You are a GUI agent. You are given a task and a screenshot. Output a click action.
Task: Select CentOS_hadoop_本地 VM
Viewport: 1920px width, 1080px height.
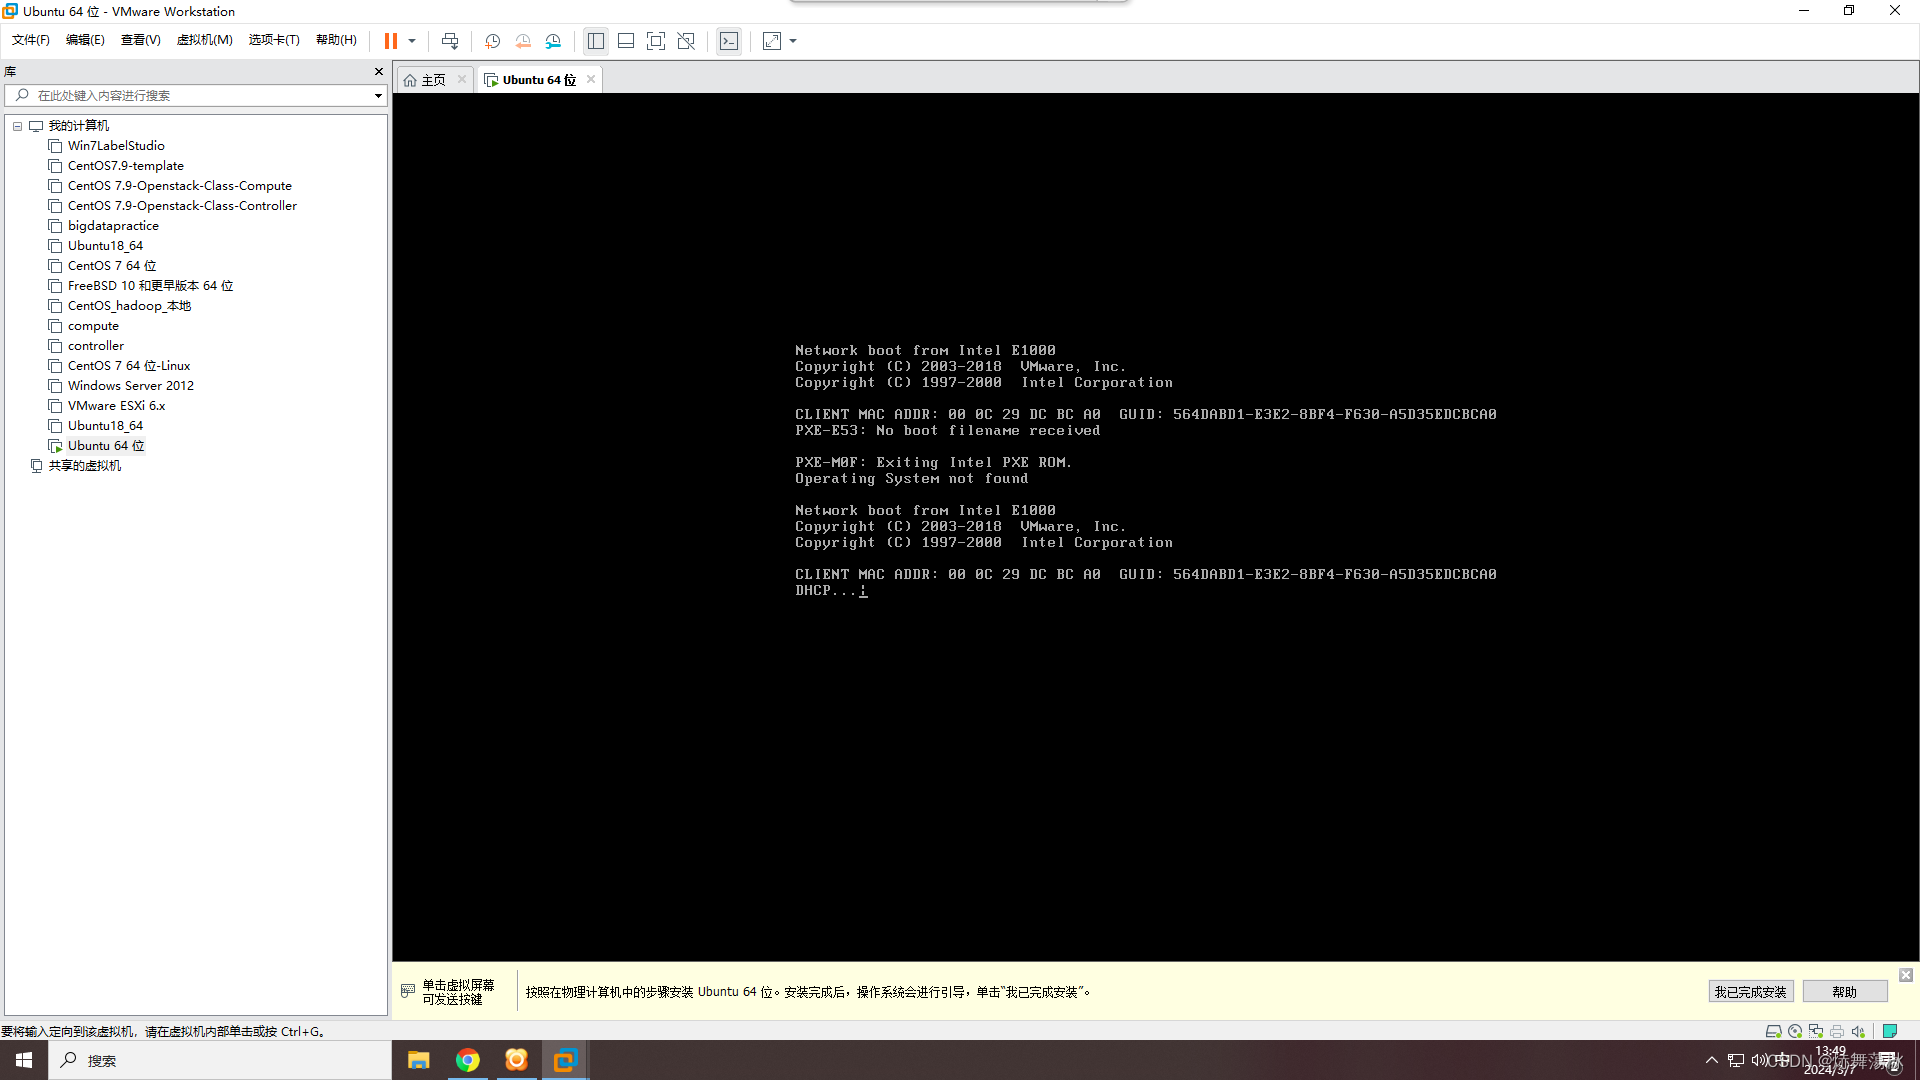tap(129, 306)
